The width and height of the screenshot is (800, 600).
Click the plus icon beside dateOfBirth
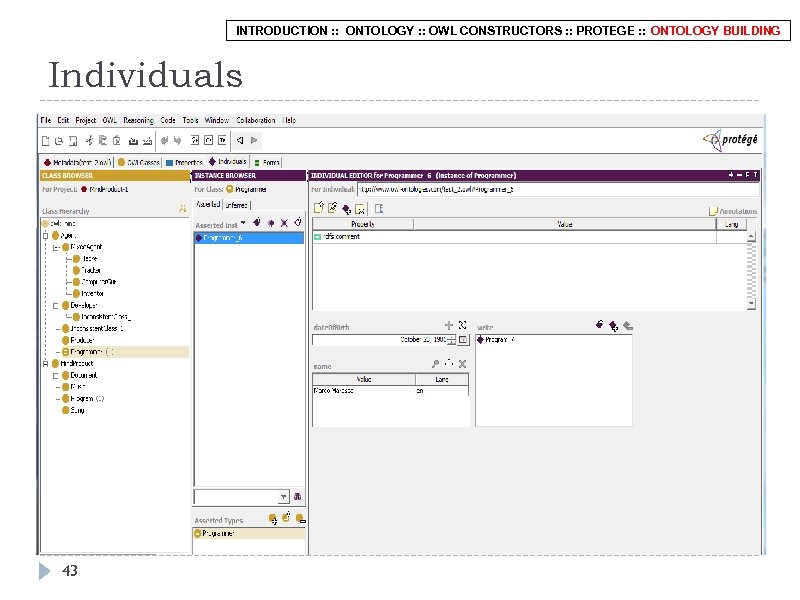point(449,325)
